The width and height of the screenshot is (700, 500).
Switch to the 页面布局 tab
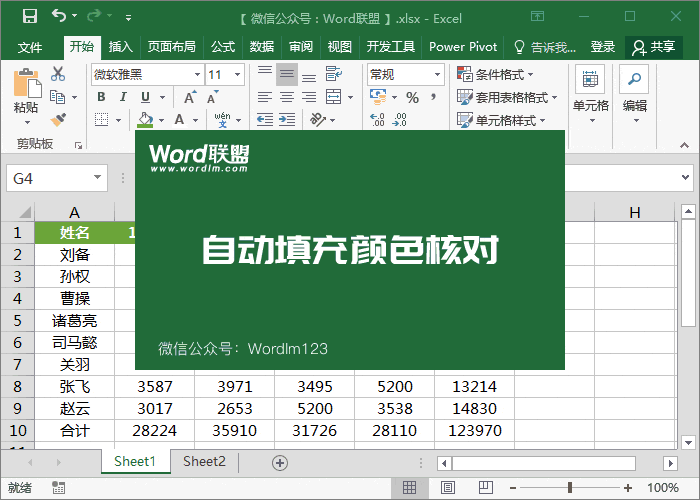click(171, 46)
